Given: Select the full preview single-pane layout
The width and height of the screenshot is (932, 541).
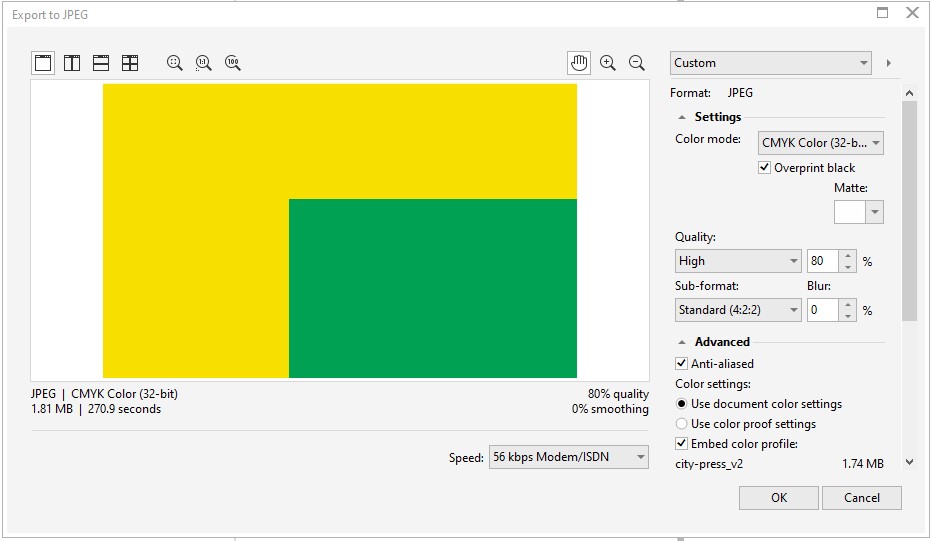Looking at the screenshot, I should tap(43, 63).
